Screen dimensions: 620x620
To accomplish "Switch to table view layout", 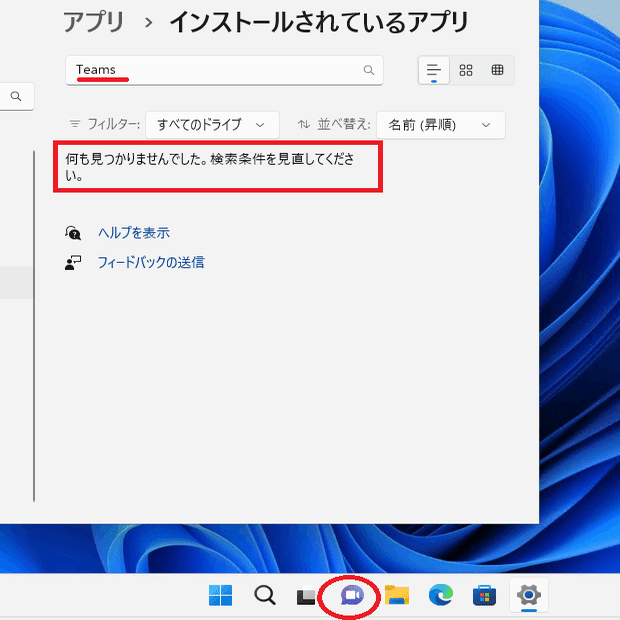I will [x=497, y=70].
